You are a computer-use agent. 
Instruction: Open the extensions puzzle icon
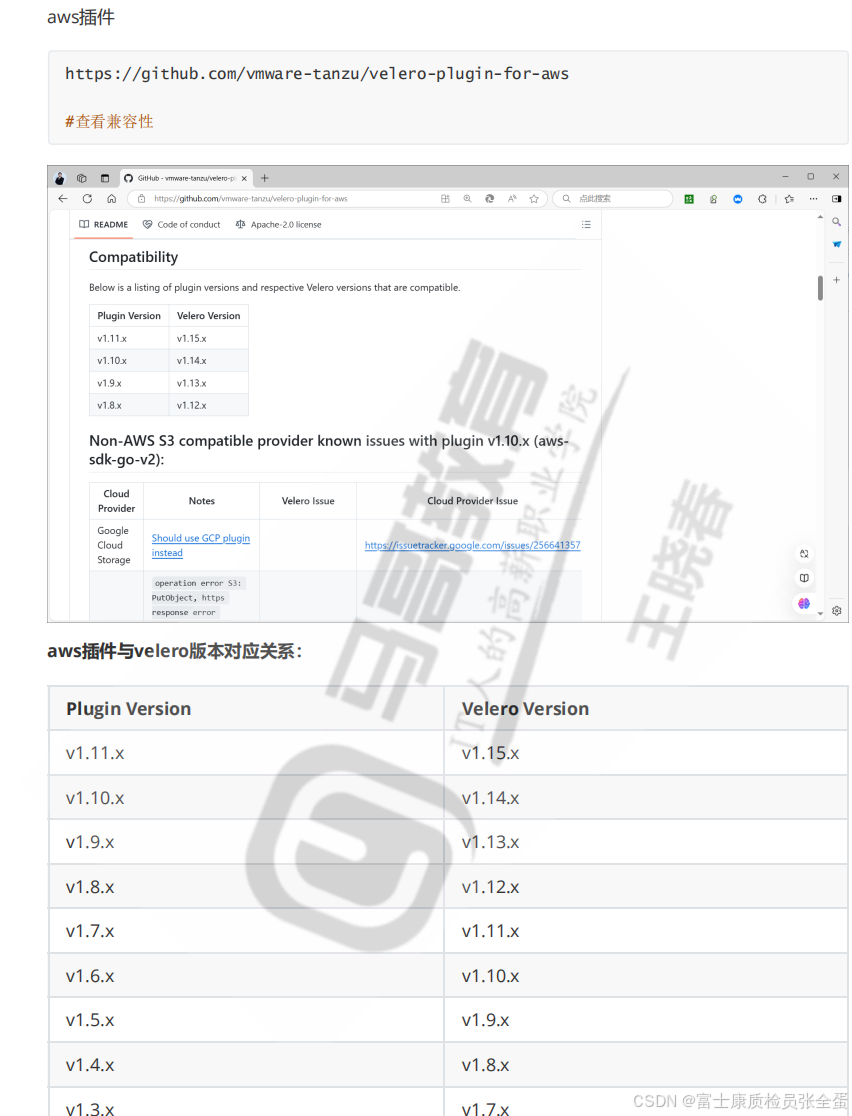pyautogui.click(x=762, y=199)
